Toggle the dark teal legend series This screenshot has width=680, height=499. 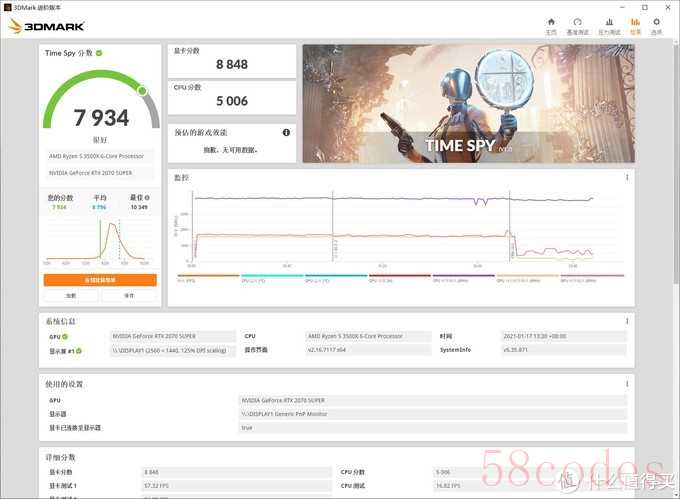(336, 278)
